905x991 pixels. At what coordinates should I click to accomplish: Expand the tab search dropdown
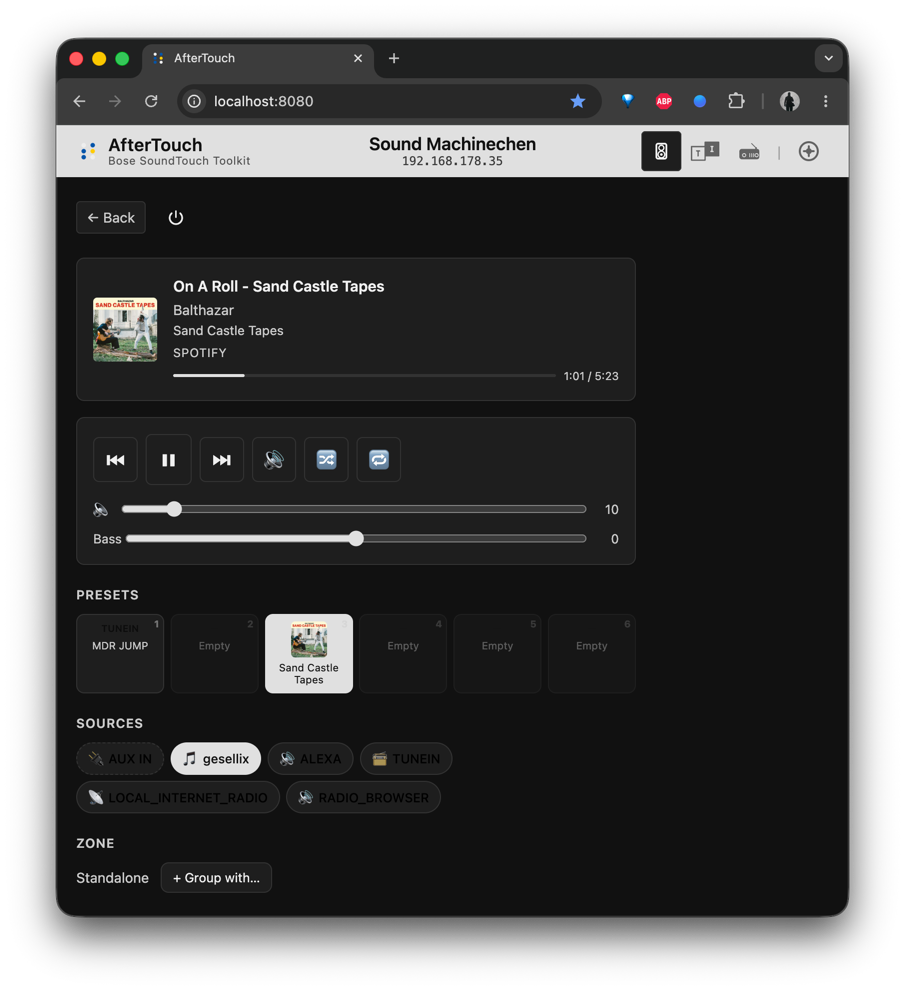(829, 58)
